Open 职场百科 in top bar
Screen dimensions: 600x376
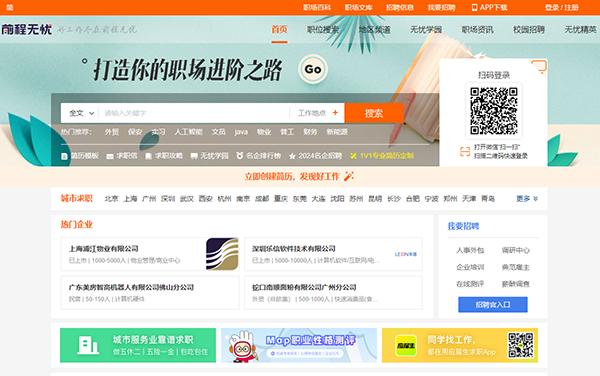point(317,7)
